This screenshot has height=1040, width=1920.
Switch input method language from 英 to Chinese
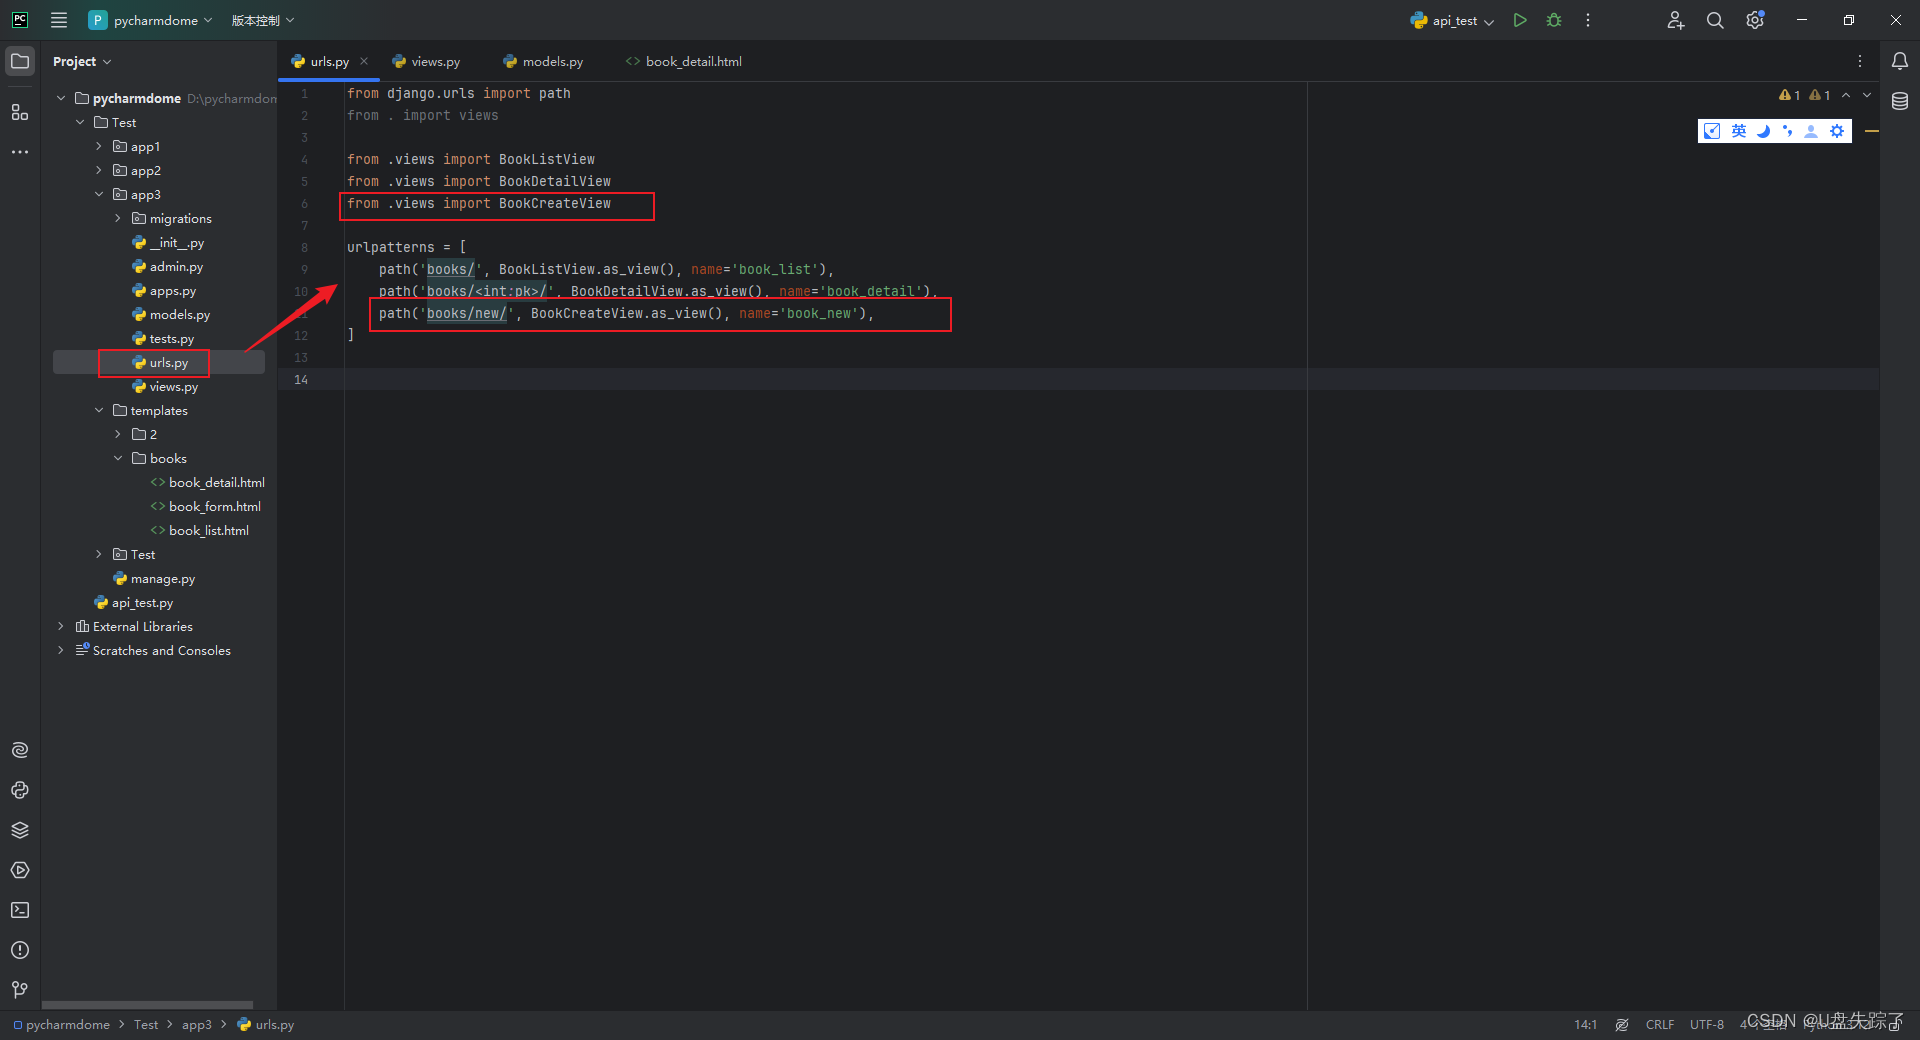[x=1739, y=131]
